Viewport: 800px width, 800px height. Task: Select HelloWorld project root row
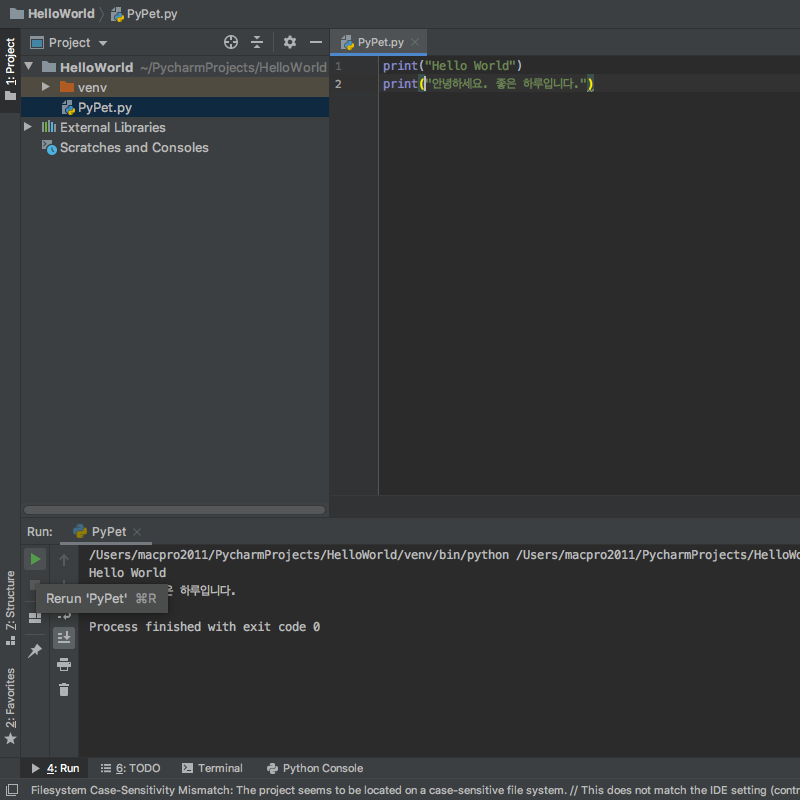[x=174, y=67]
